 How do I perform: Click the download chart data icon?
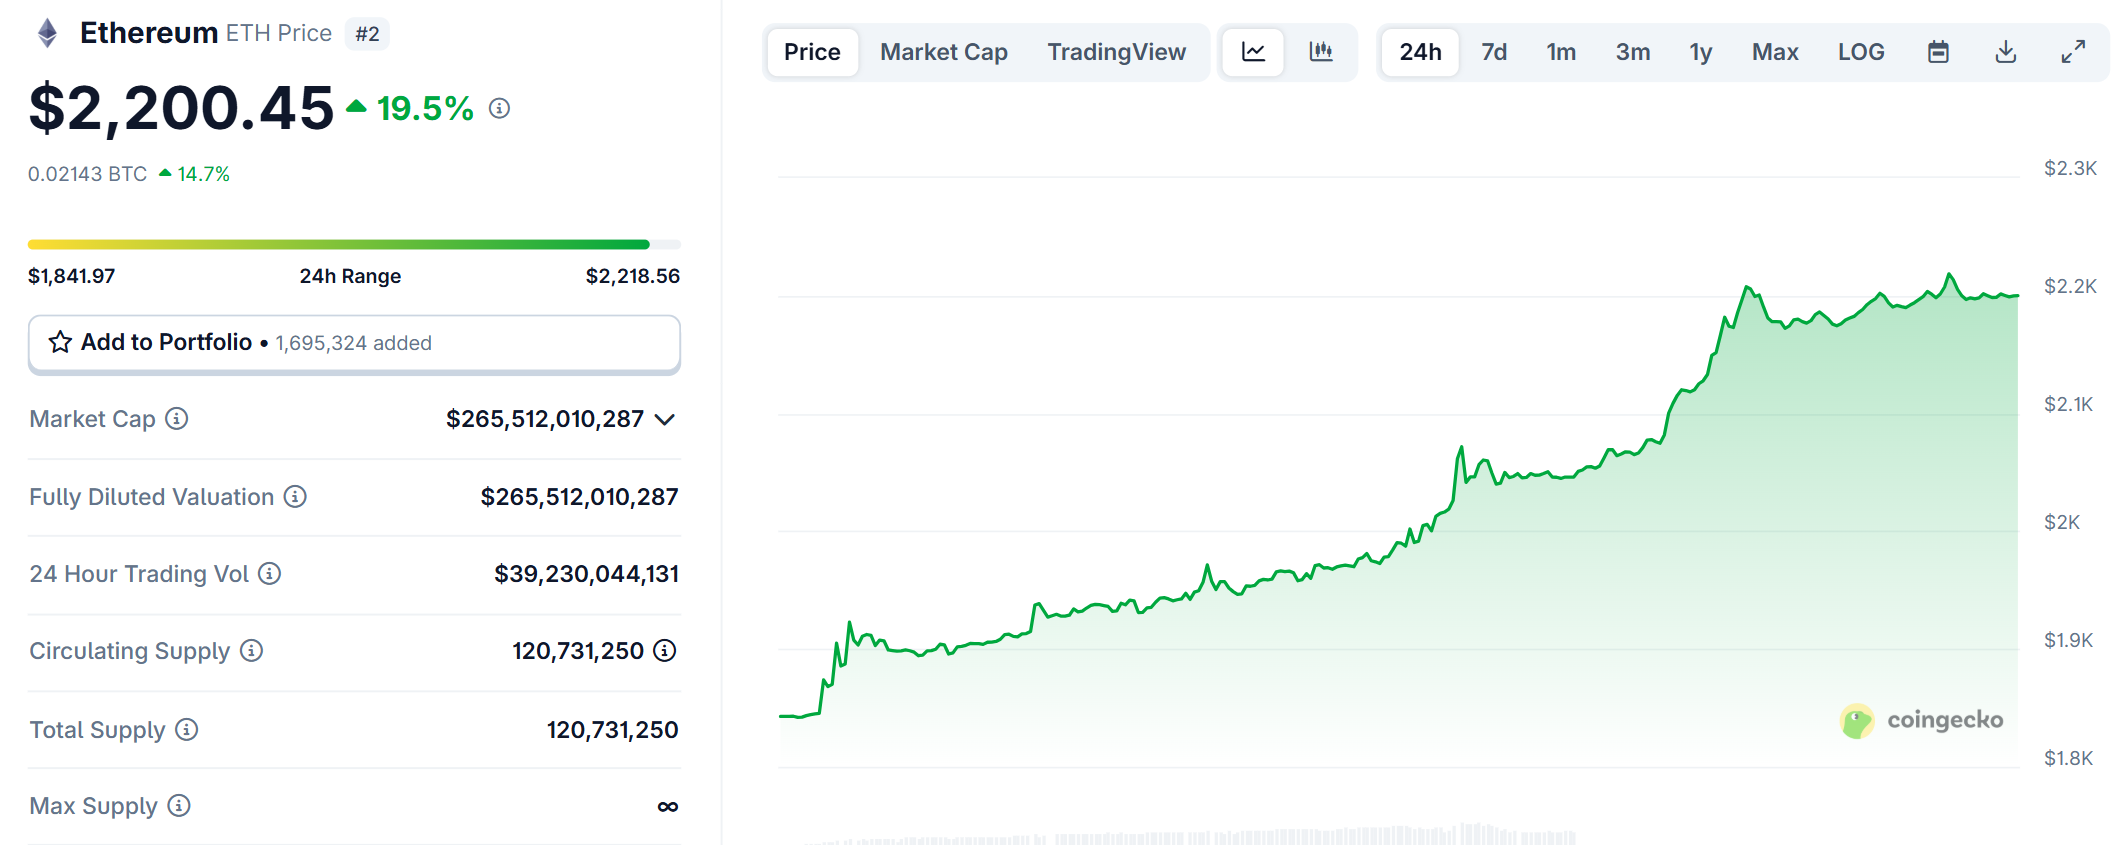2006,52
